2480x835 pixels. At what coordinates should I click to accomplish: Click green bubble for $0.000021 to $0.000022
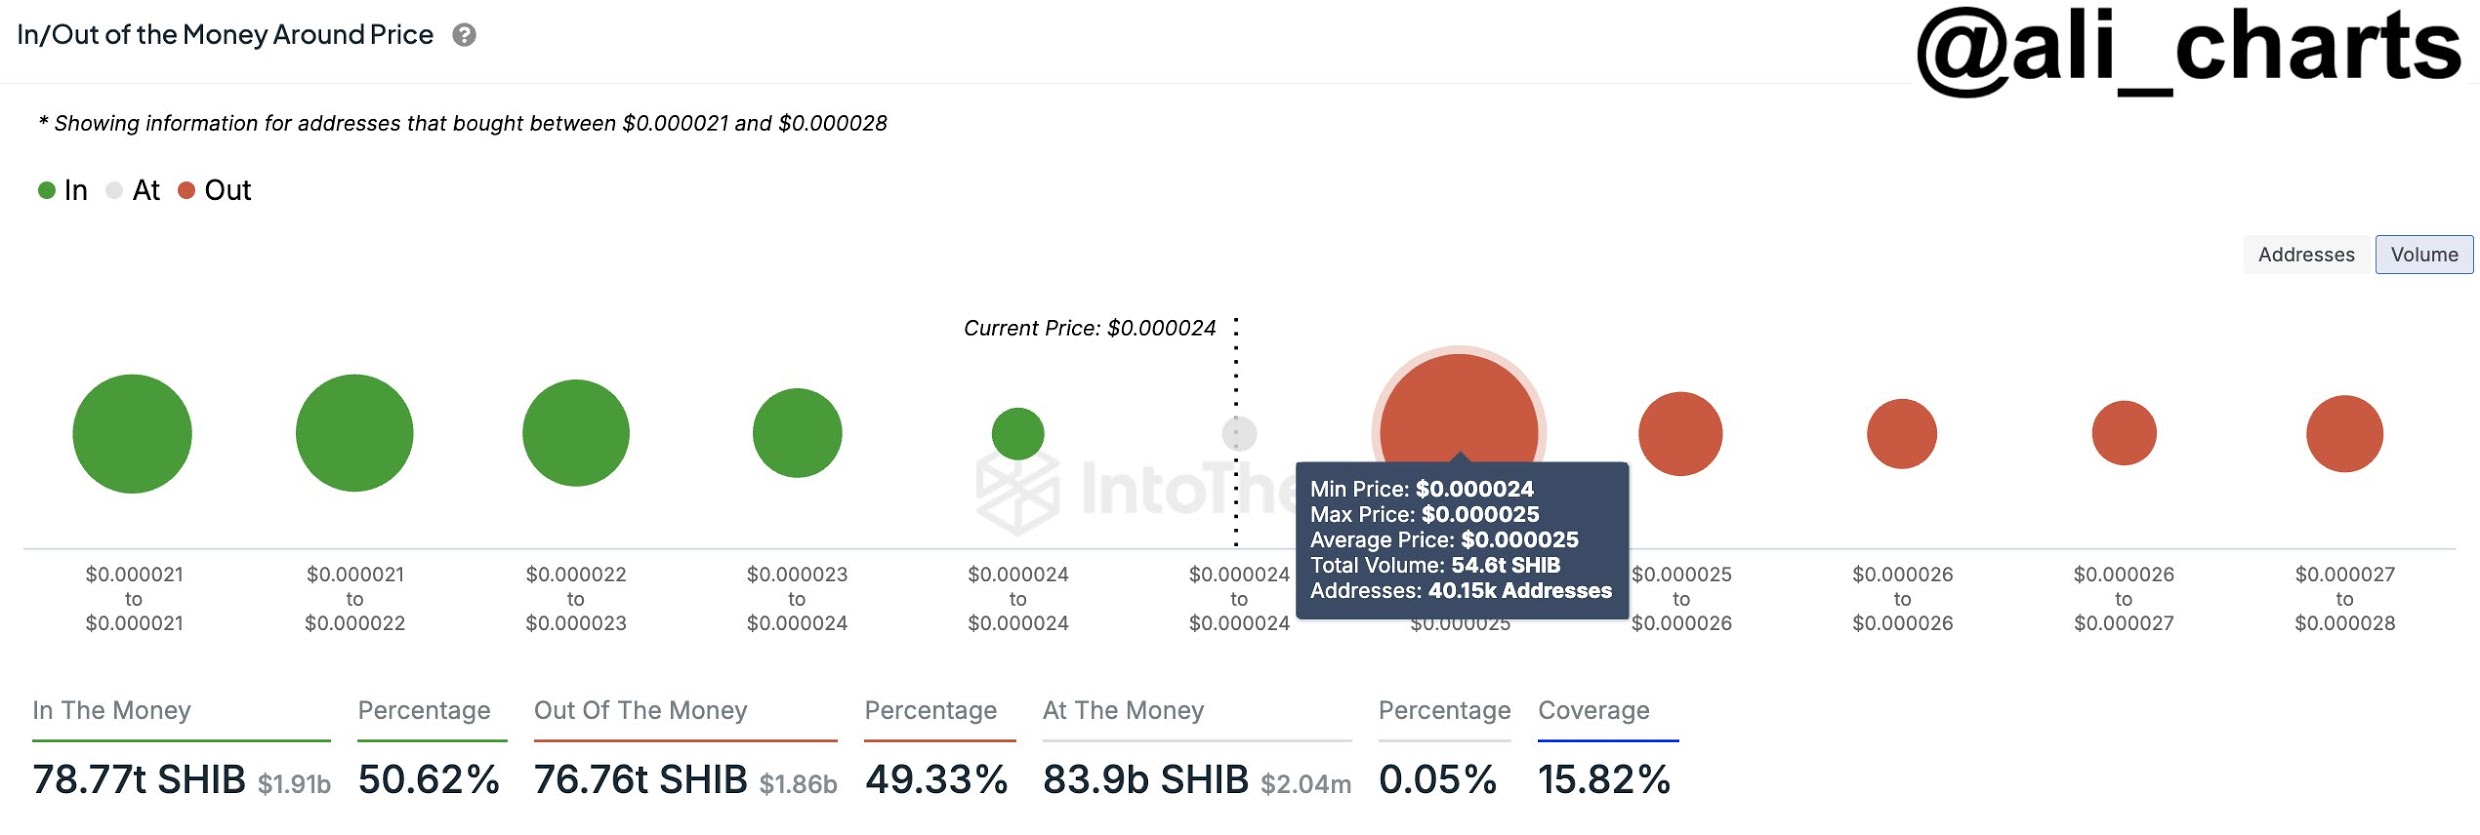[x=354, y=433]
